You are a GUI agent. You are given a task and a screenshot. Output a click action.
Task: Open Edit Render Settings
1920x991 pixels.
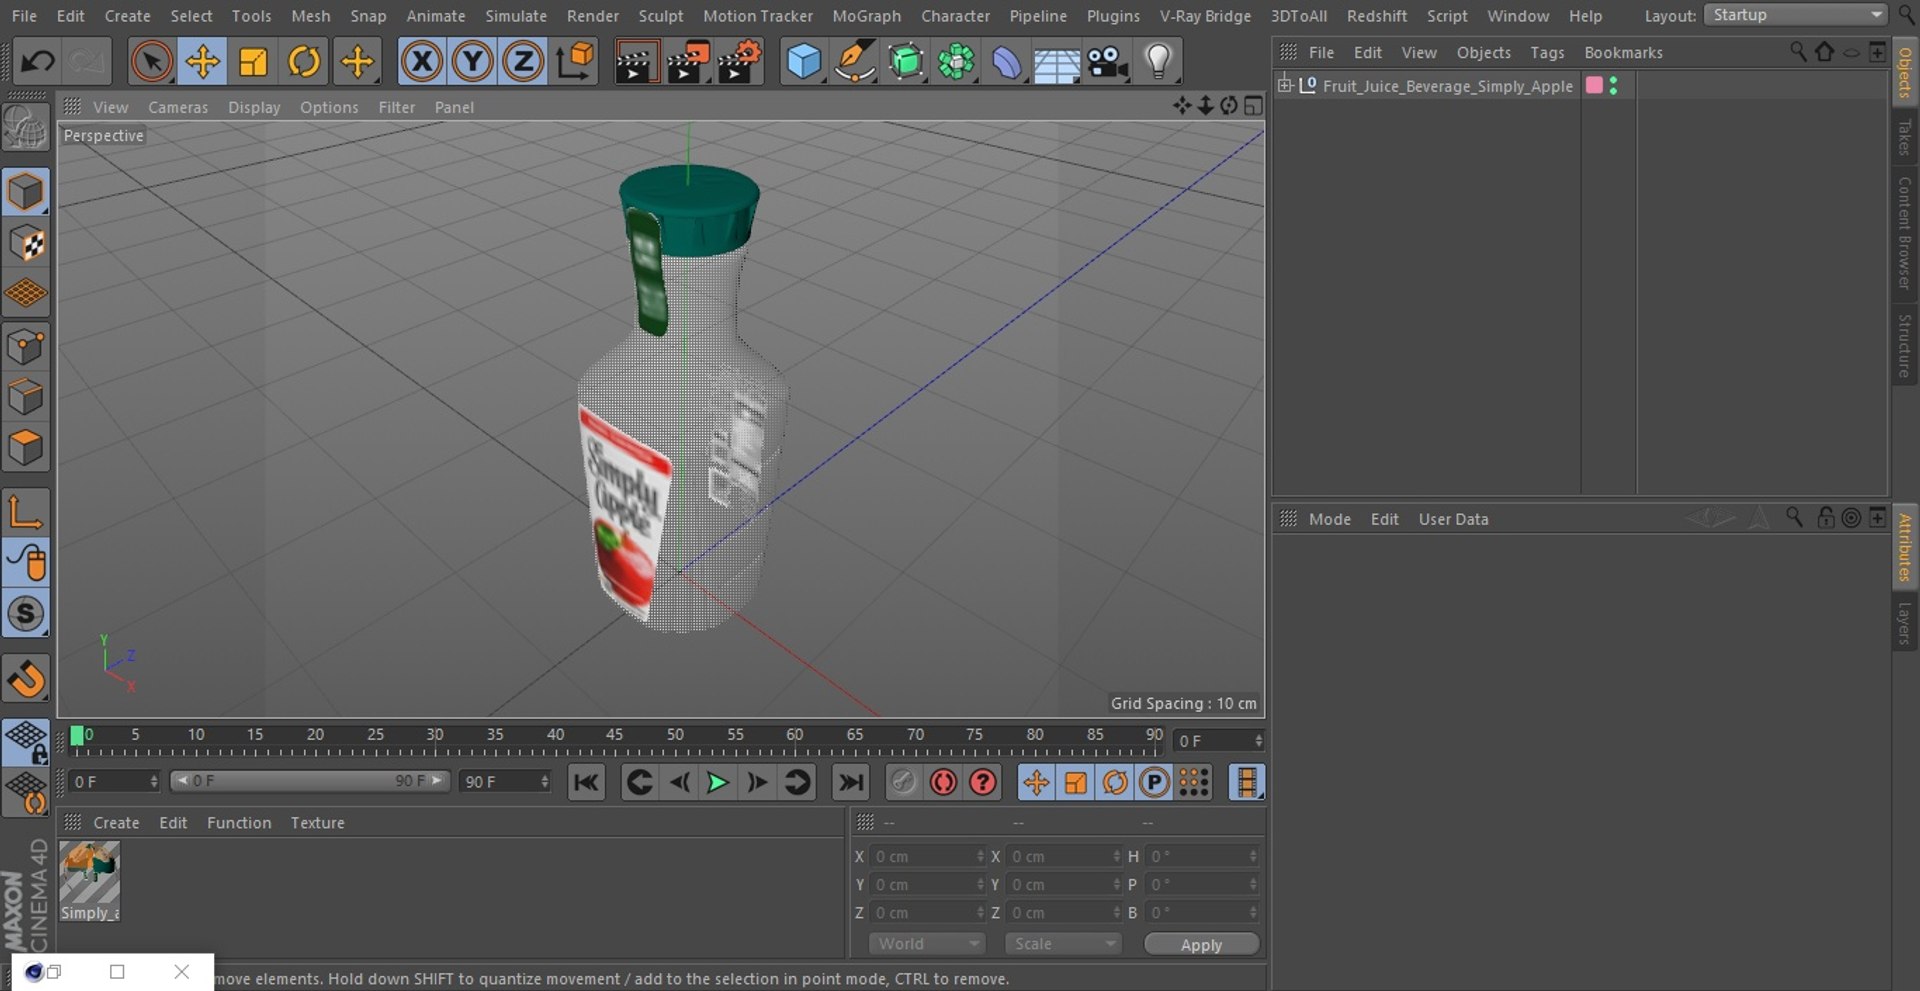[x=740, y=62]
